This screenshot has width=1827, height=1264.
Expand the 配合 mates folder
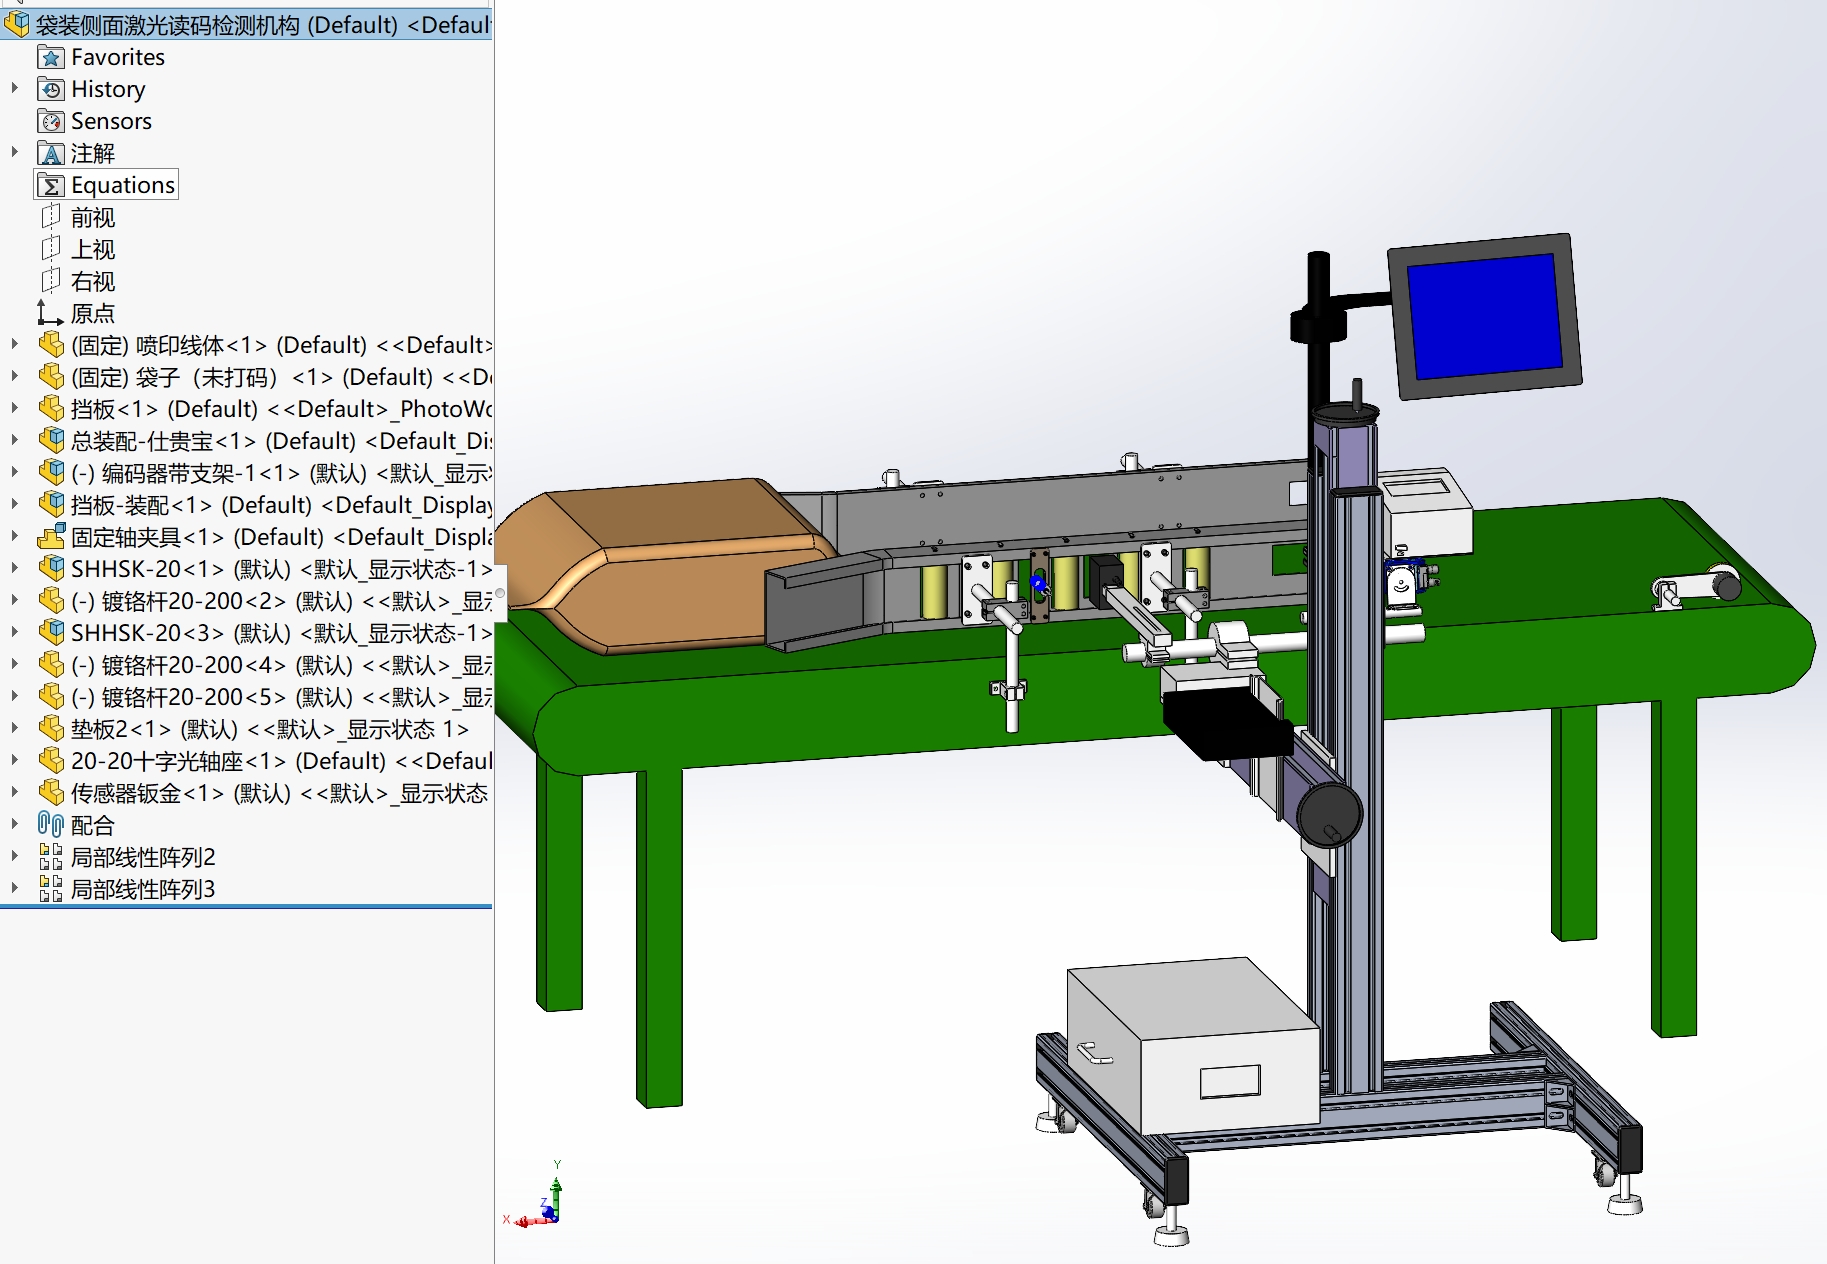pyautogui.click(x=15, y=824)
